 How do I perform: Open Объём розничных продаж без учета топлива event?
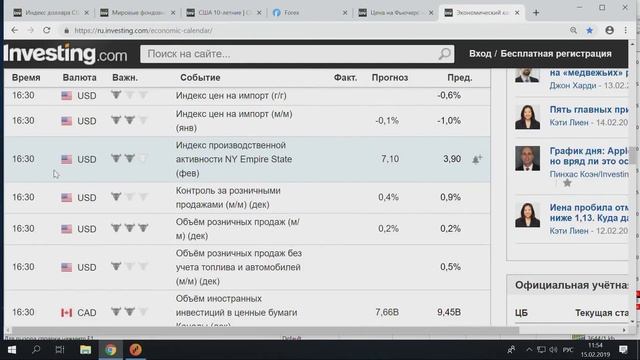click(239, 267)
